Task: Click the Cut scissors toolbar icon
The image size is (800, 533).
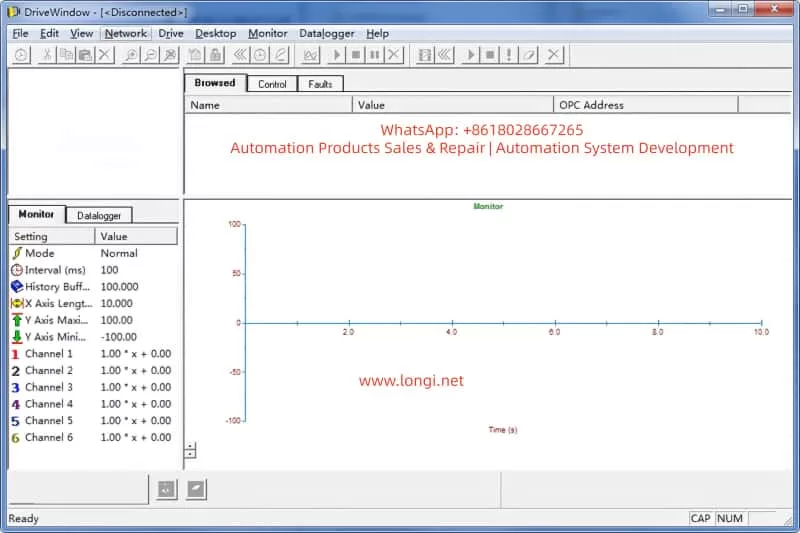Action: pos(47,55)
